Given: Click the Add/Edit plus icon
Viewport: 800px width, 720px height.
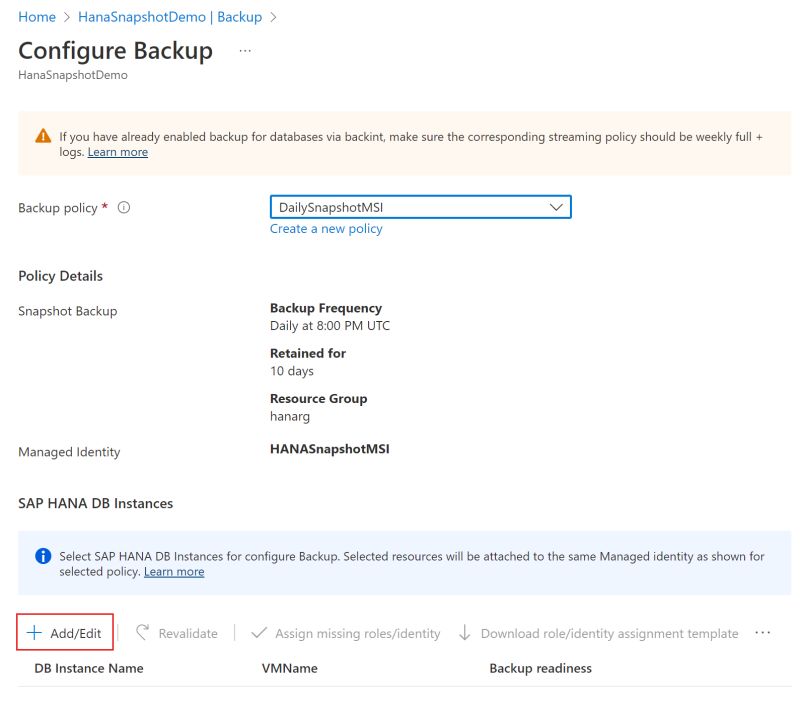Looking at the screenshot, I should click(34, 633).
